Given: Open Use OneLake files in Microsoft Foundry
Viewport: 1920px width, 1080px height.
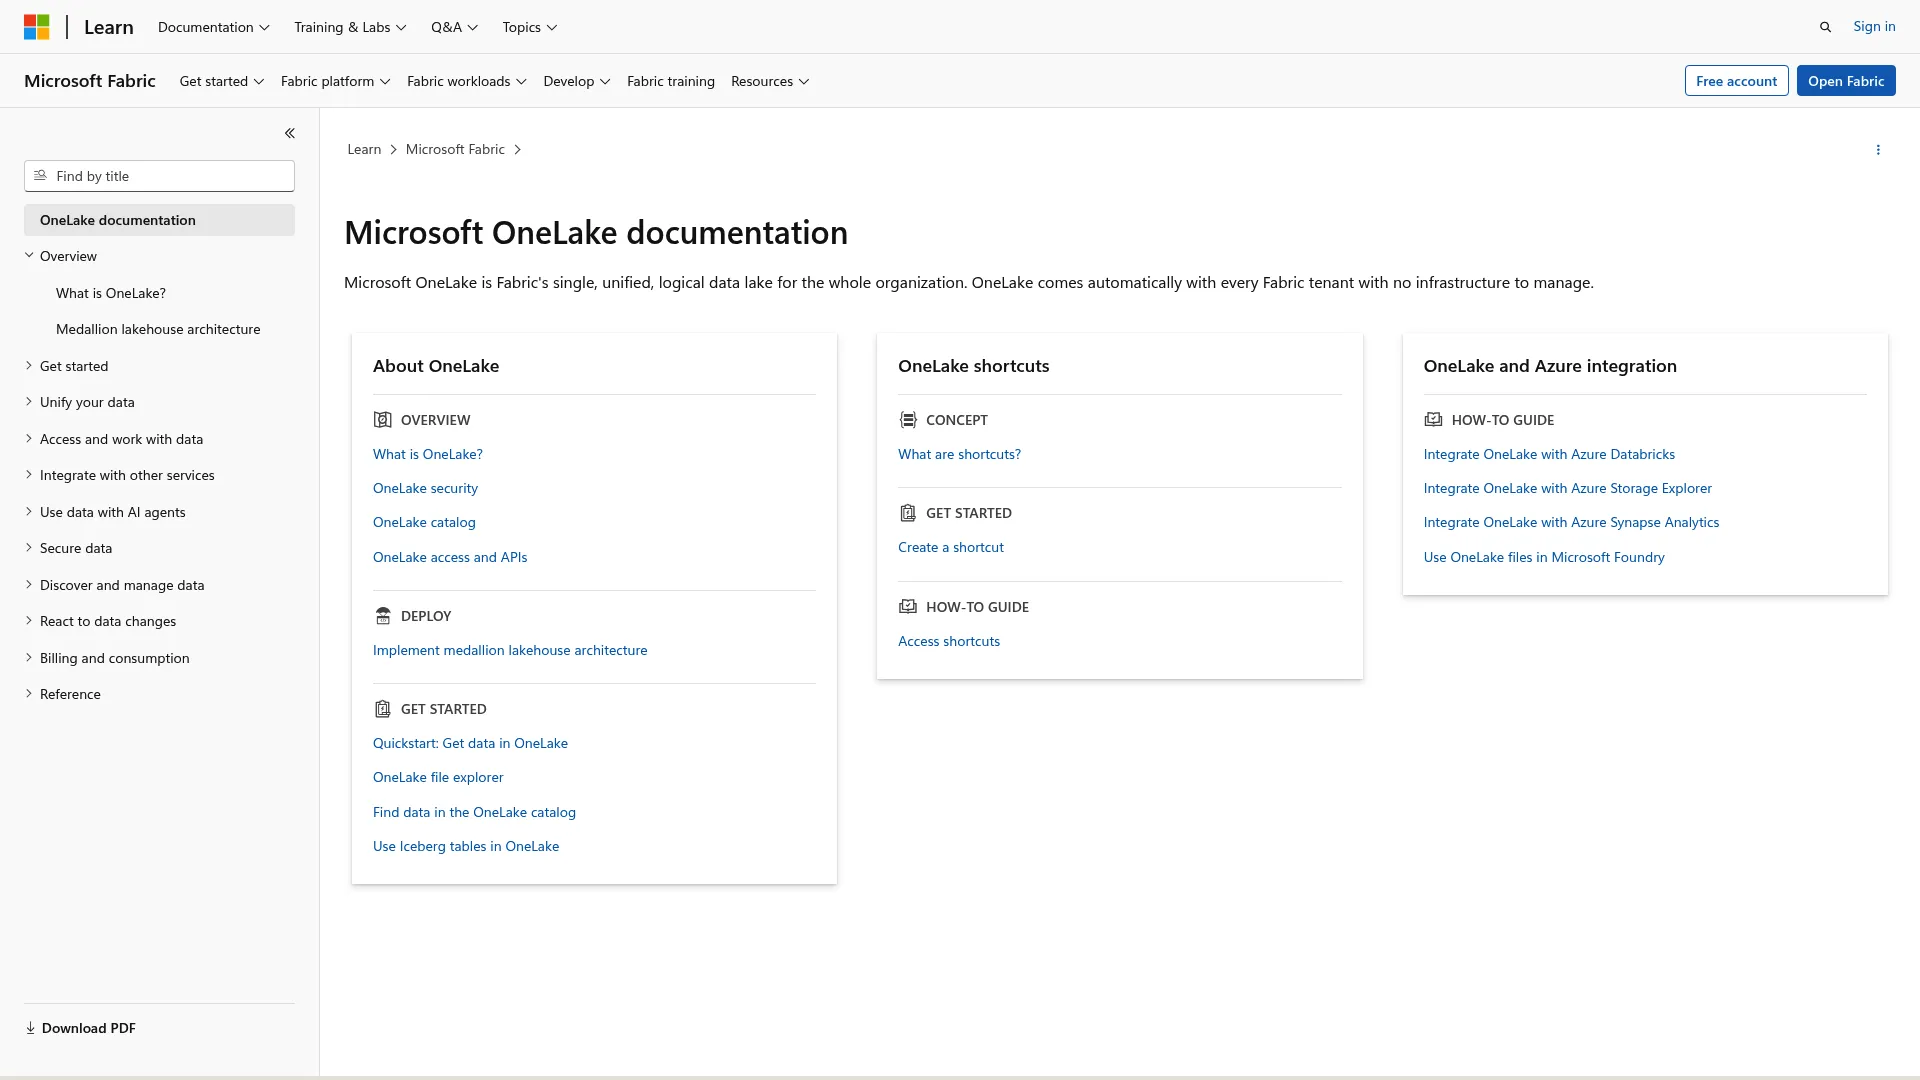Looking at the screenshot, I should [1544, 557].
